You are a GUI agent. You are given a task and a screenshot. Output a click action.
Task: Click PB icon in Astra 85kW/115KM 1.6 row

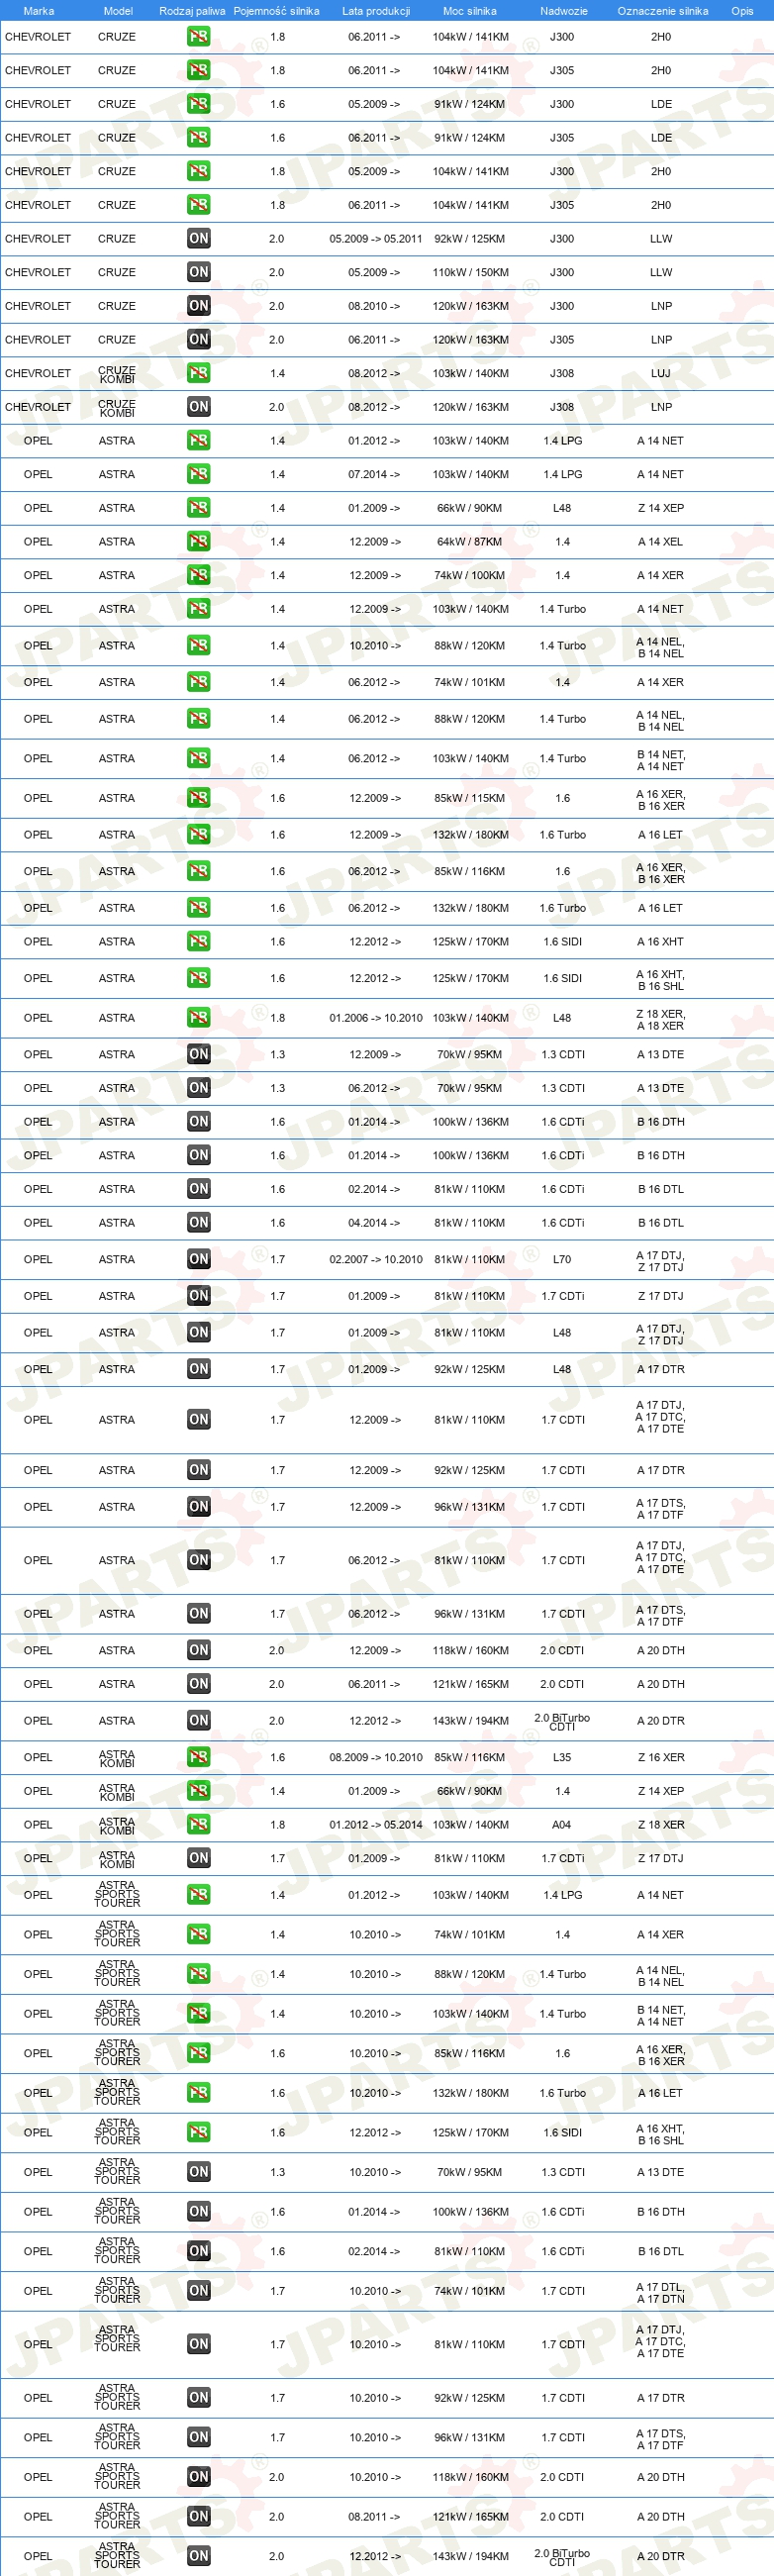pyautogui.click(x=199, y=798)
